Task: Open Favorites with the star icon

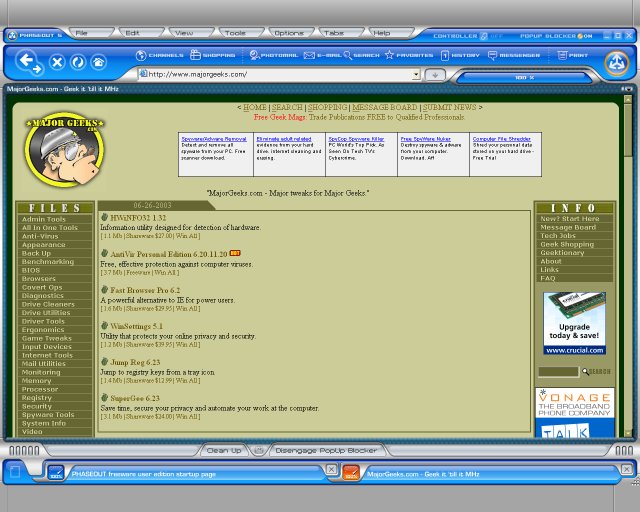Action: pyautogui.click(x=409, y=55)
